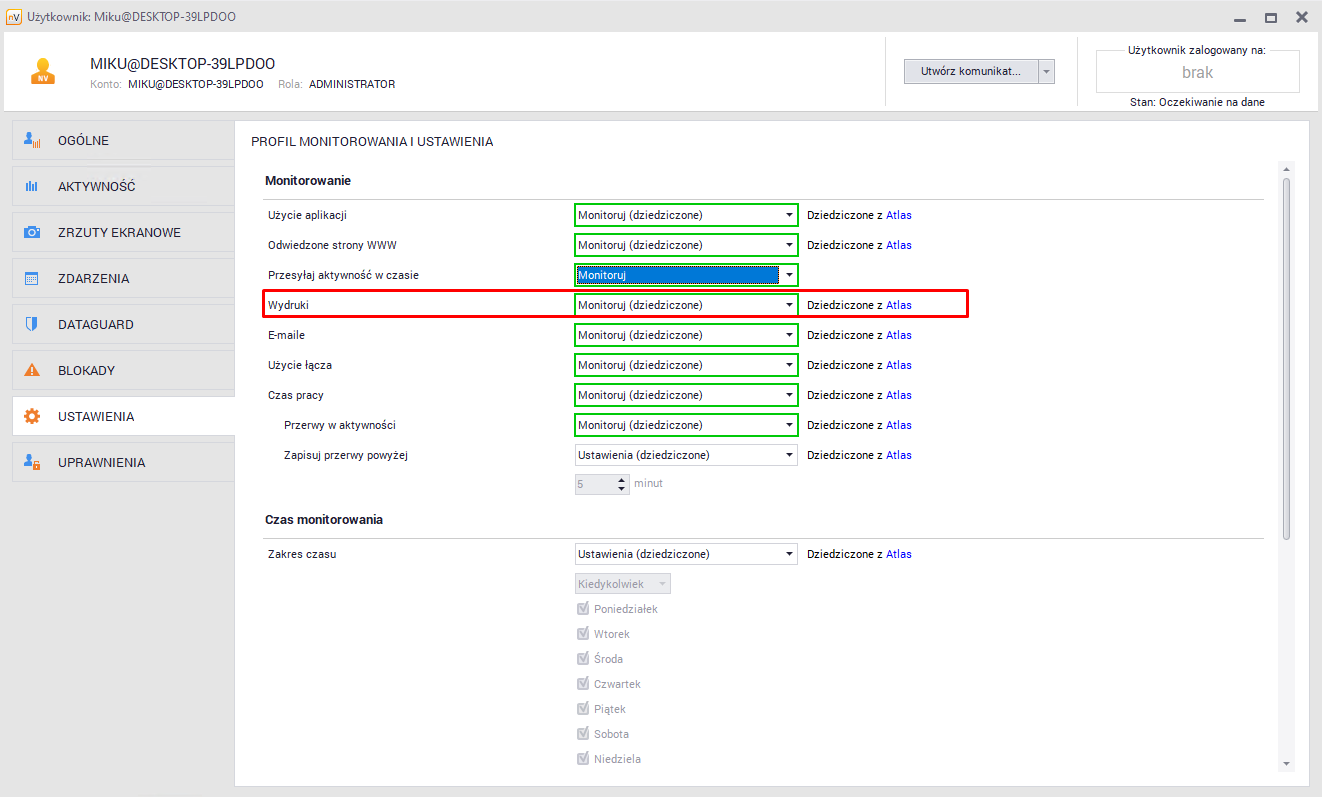Image resolution: width=1322 pixels, height=797 pixels.
Task: Expand the Zakres czasu dropdown
Action: click(x=686, y=554)
